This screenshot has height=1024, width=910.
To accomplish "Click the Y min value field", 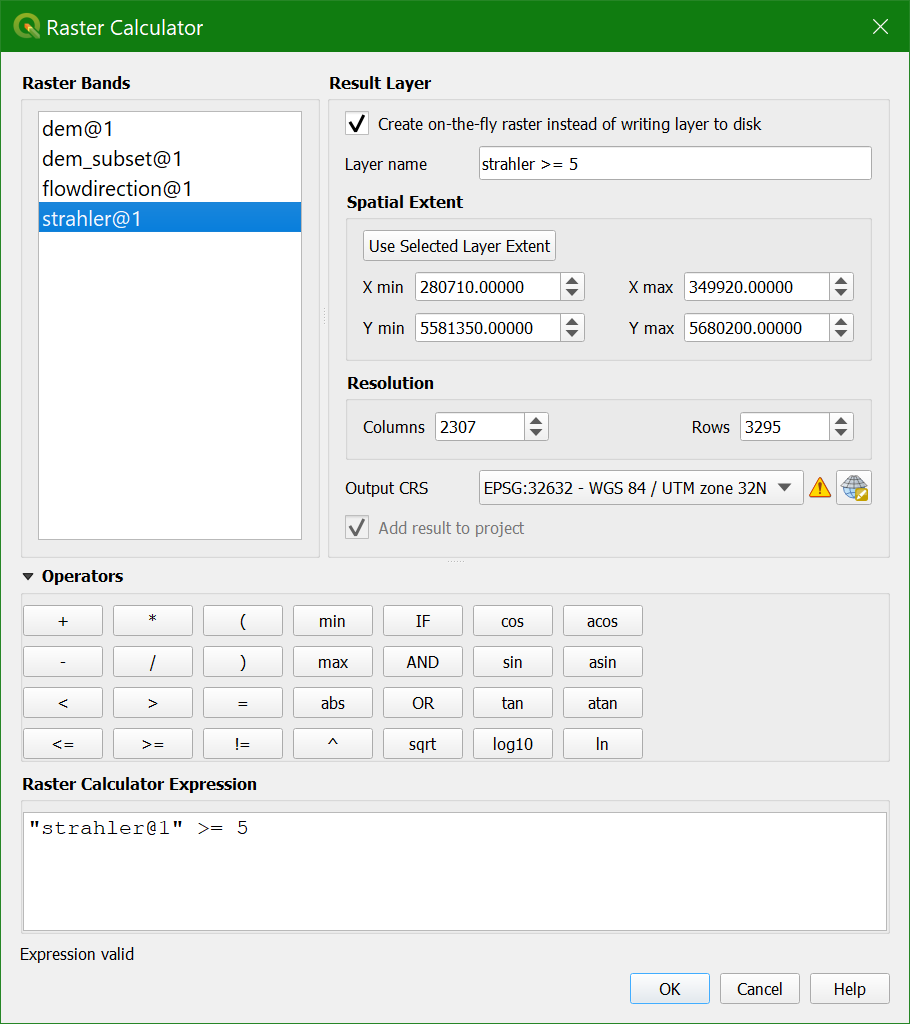I will (487, 328).
